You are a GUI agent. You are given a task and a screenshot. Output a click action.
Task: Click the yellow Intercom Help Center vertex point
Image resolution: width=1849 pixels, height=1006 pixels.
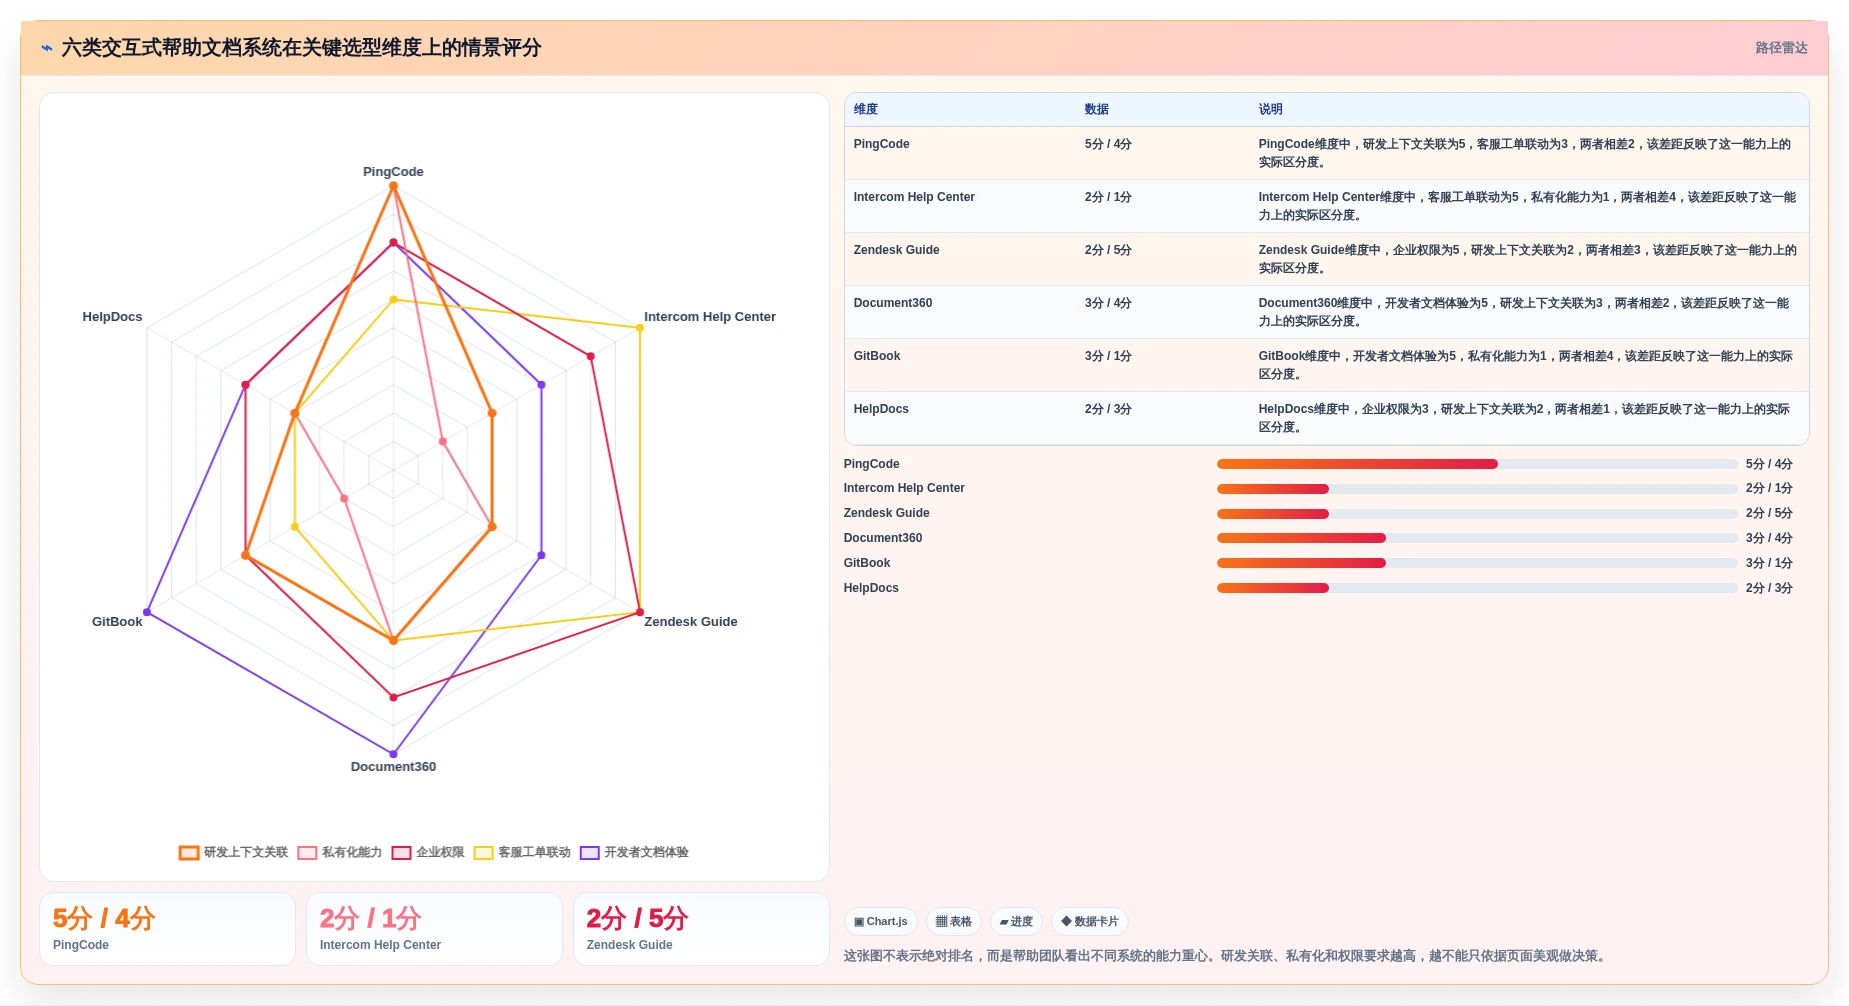(640, 328)
